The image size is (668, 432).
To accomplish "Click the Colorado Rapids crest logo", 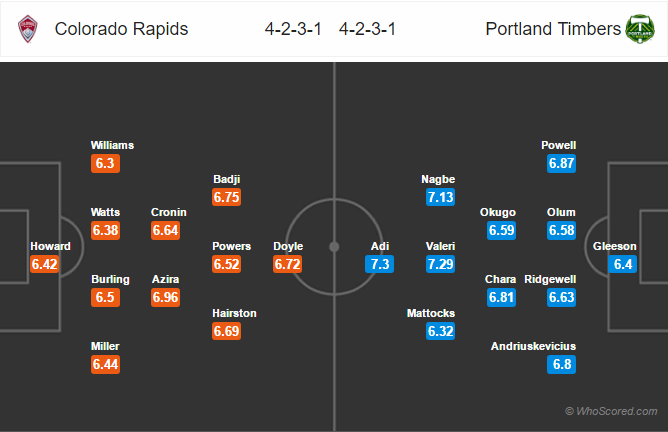I will (28, 29).
